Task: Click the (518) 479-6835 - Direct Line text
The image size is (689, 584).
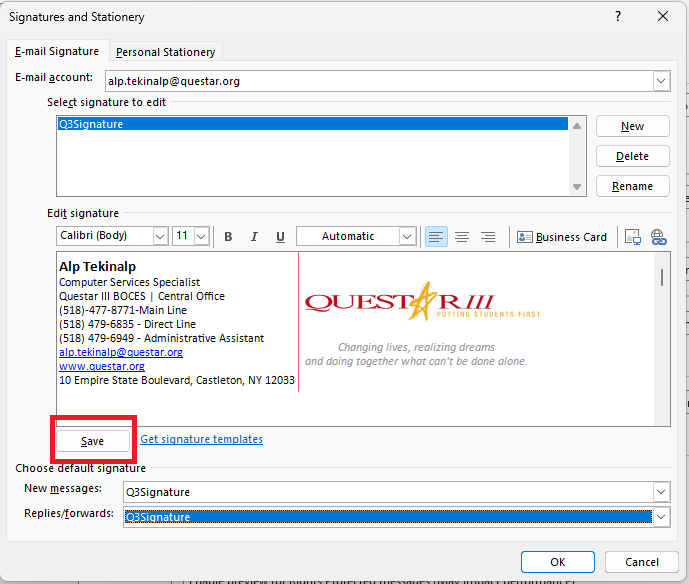Action: (x=127, y=324)
